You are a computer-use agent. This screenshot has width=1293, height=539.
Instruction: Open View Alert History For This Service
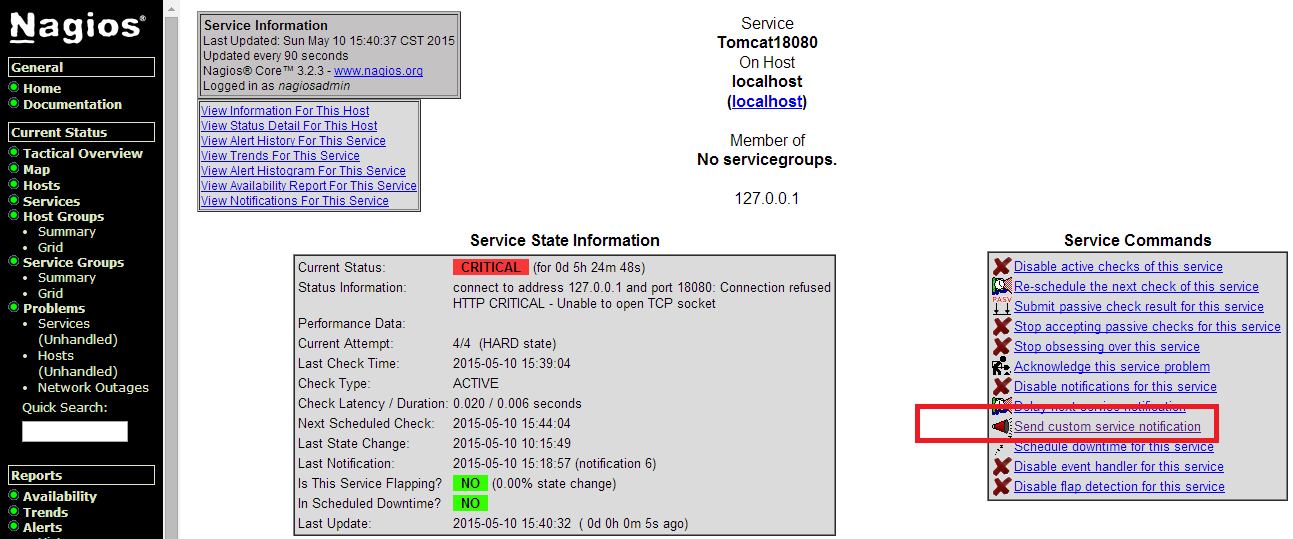coord(293,141)
